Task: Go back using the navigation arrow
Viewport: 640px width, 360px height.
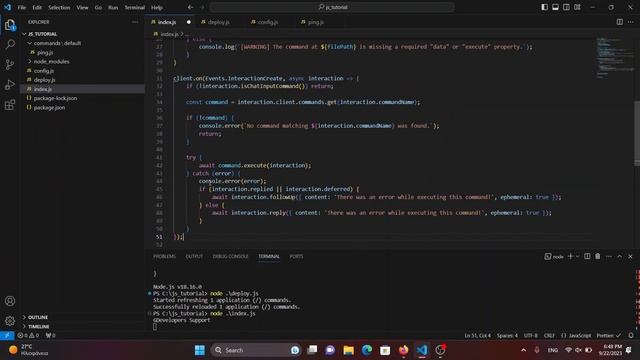Action: [x=190, y=7]
